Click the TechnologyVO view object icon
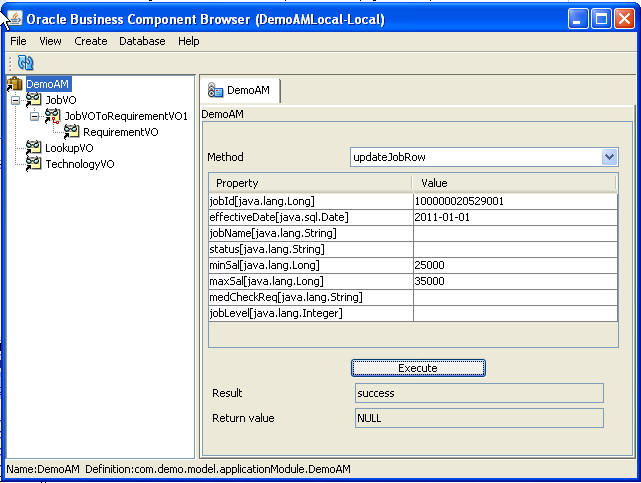641x483 pixels. point(34,163)
